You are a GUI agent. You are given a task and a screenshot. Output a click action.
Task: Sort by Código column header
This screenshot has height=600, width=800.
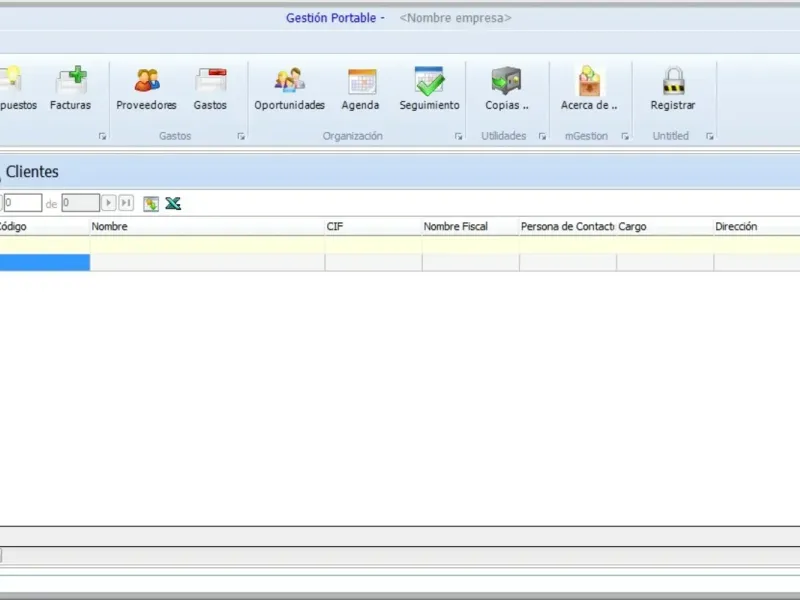[44, 227]
